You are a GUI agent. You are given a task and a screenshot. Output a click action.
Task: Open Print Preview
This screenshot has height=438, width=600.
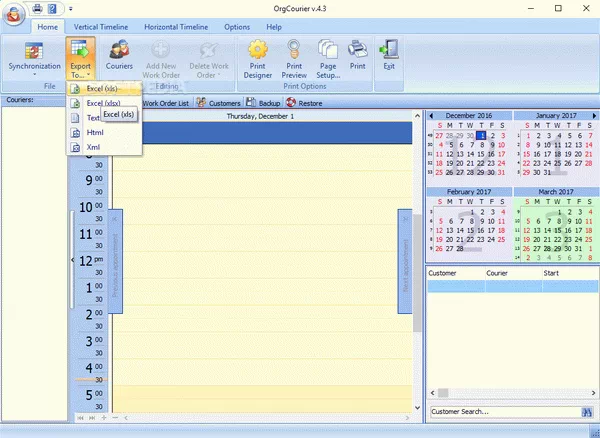[294, 56]
